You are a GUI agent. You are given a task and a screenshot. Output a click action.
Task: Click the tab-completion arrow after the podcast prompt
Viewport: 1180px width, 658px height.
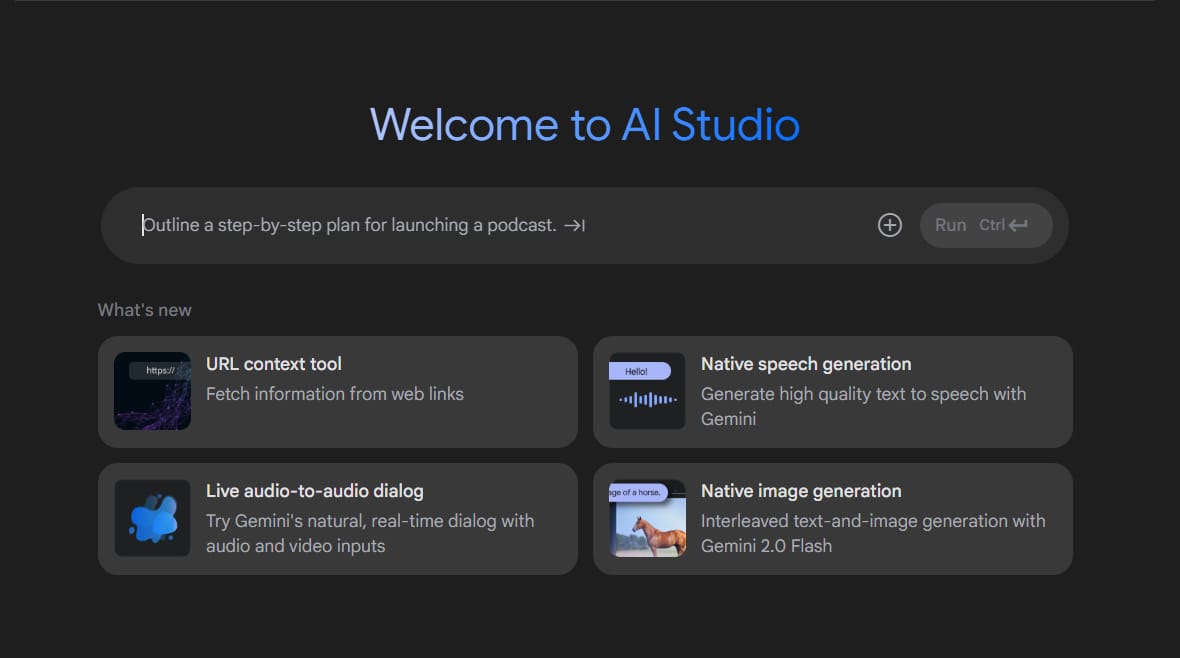574,225
